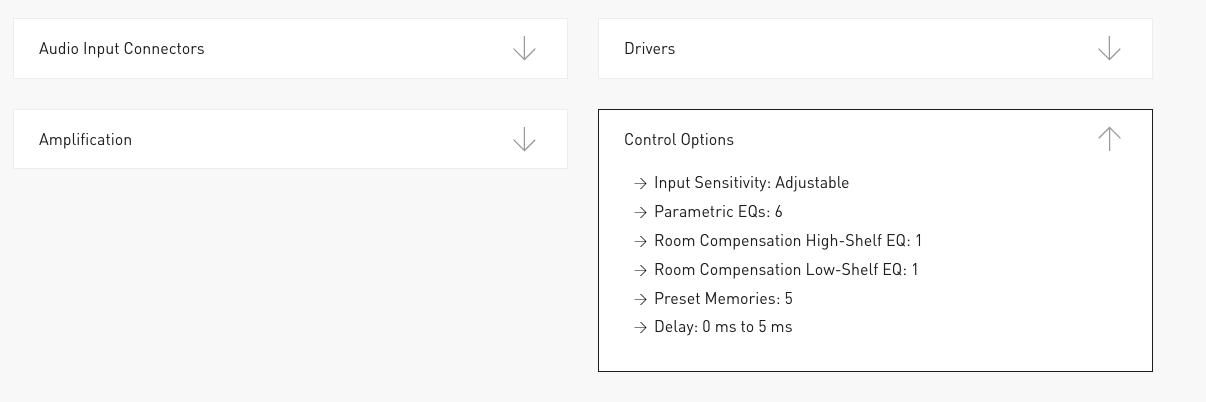Click the arrow bullet before High-Shelf EQ
Screen dimensions: 1206x402
pyautogui.click(x=641, y=241)
